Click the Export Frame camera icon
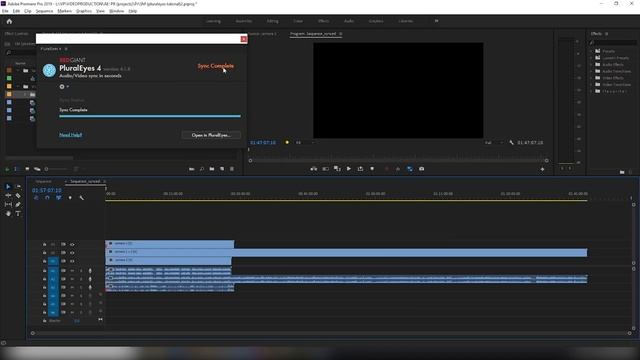Viewport: 640px width, 360px height. (x=422, y=169)
